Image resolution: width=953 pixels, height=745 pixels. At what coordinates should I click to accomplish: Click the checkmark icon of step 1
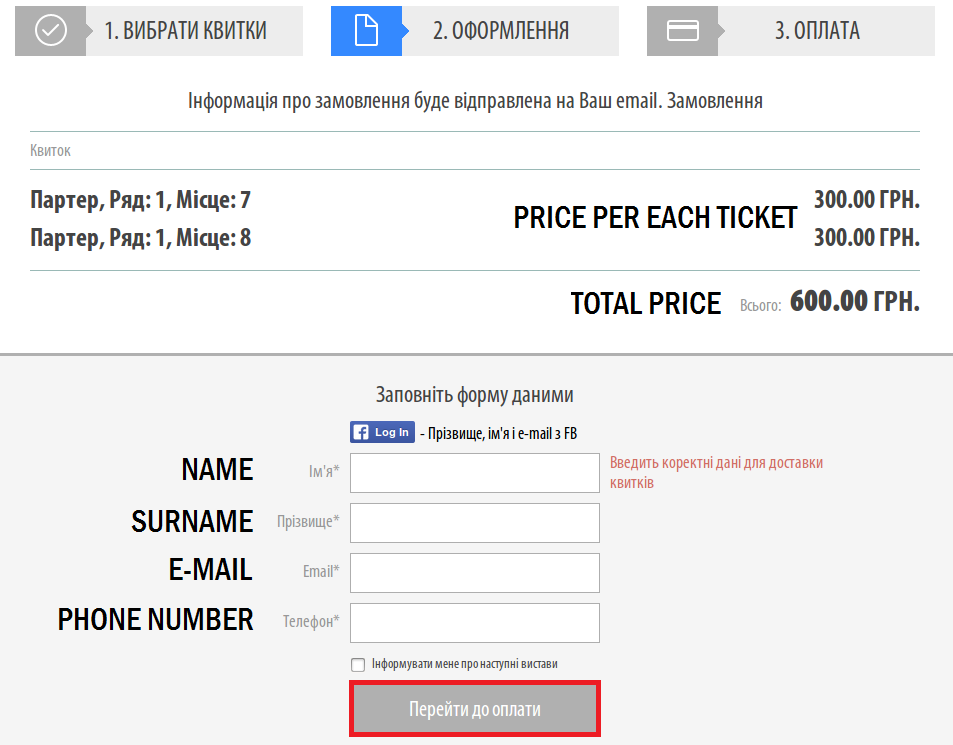click(50, 30)
